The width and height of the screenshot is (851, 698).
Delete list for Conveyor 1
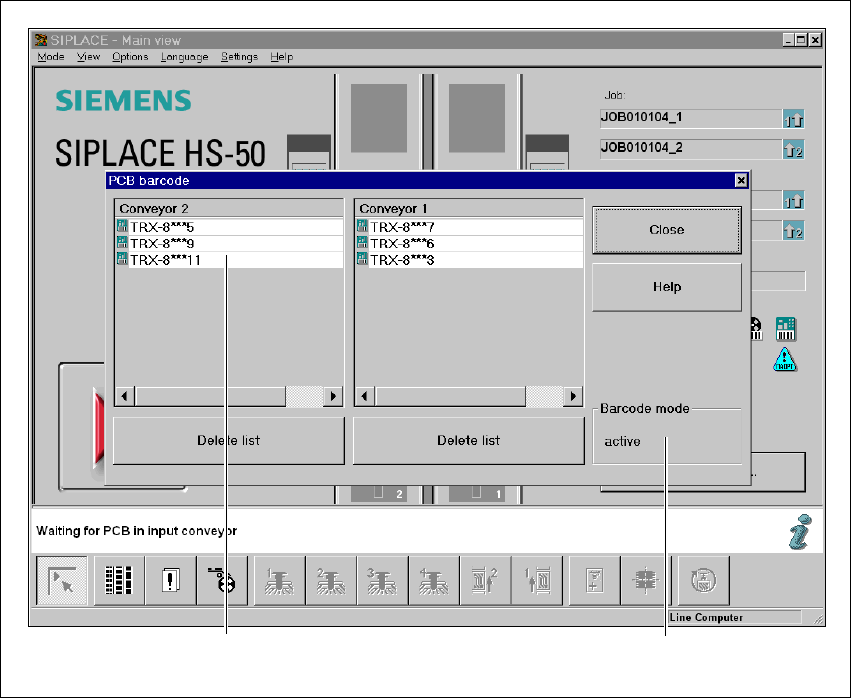tap(468, 441)
